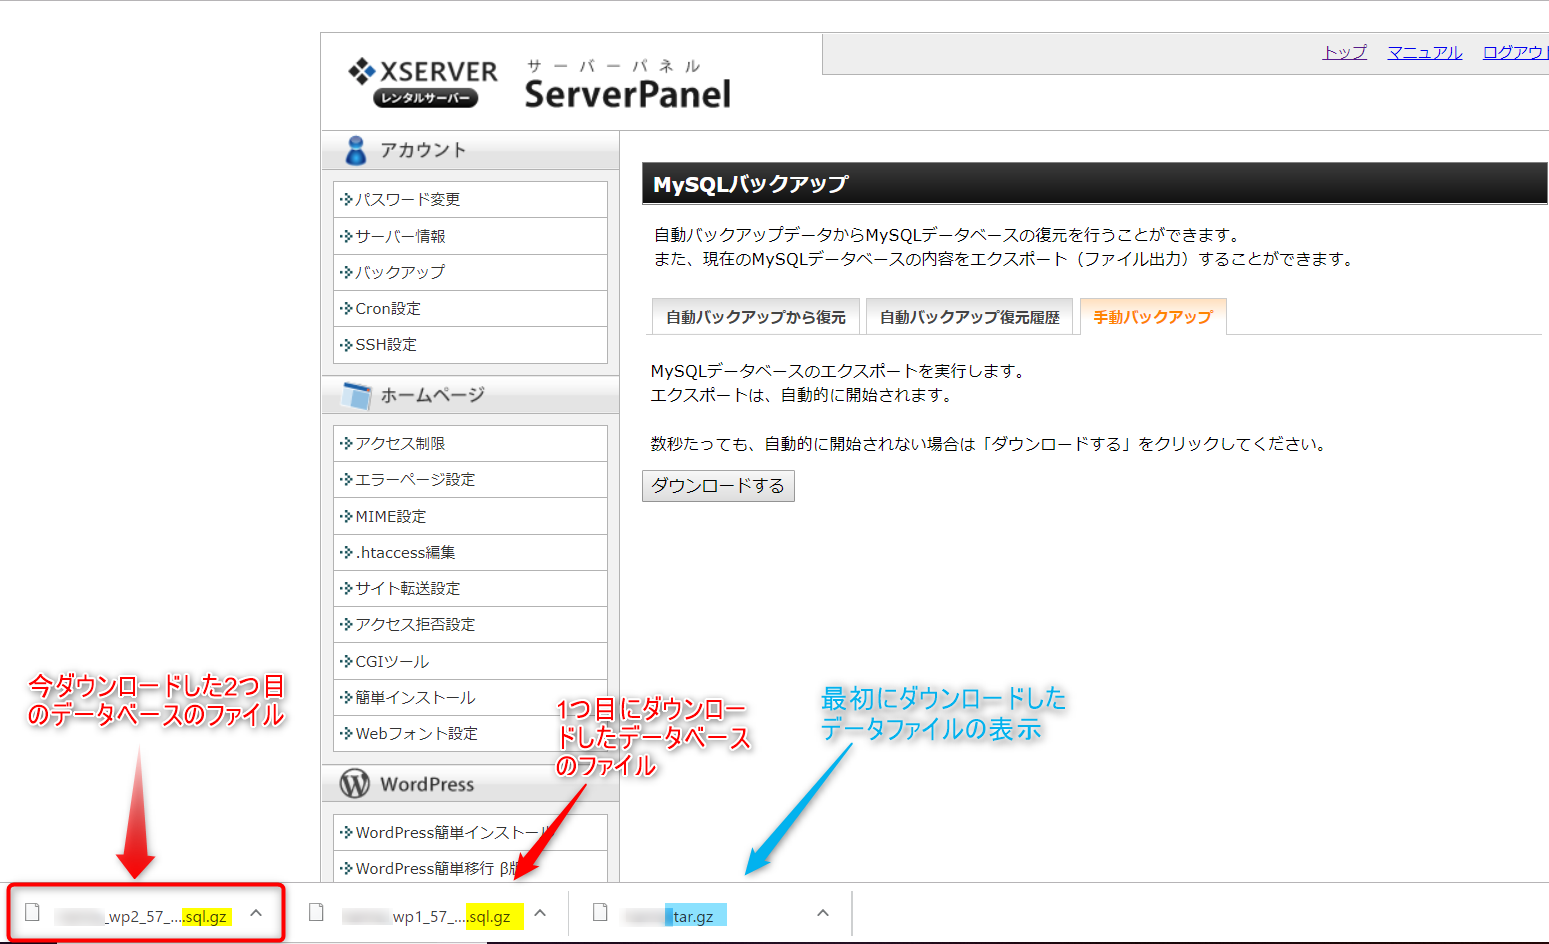The image size is (1549, 944).
Task: Switch to 自動バックアップ復元履歴 tab
Action: click(969, 317)
